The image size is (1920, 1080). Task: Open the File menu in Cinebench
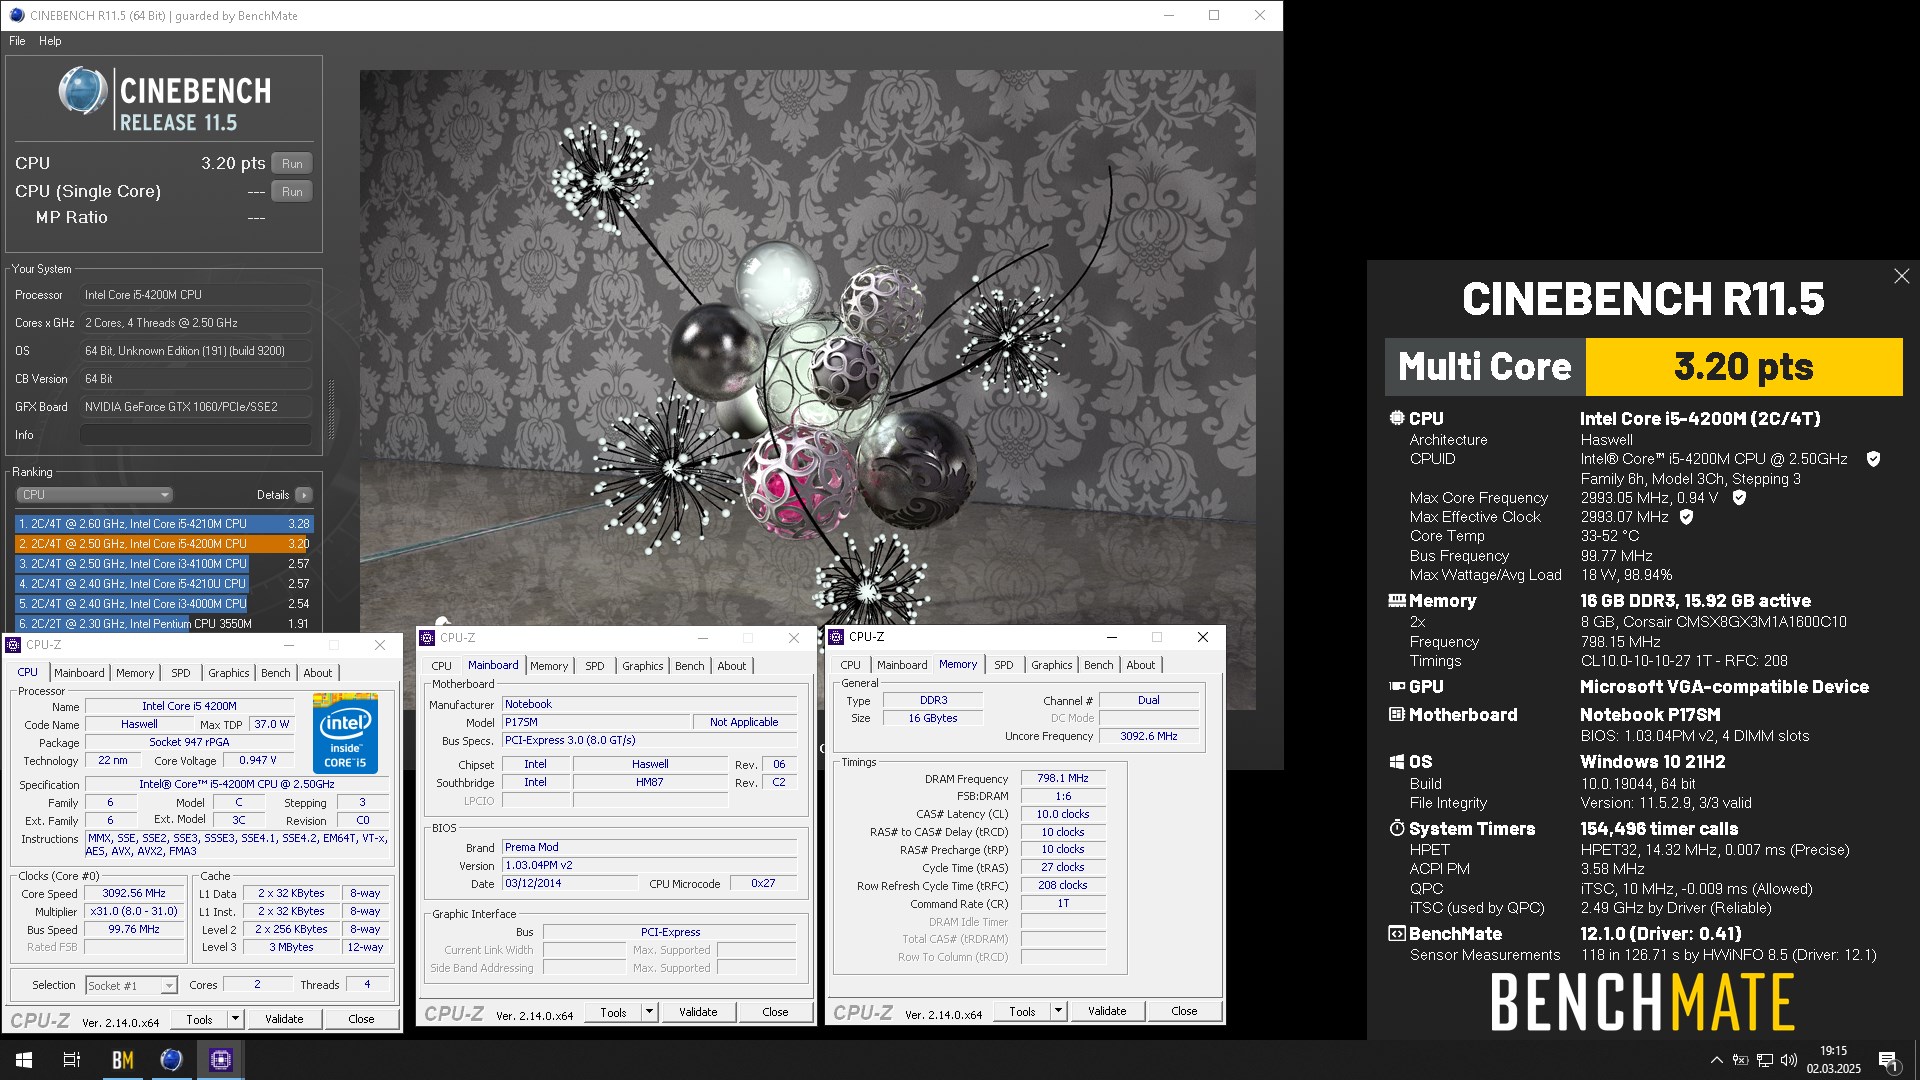17,41
